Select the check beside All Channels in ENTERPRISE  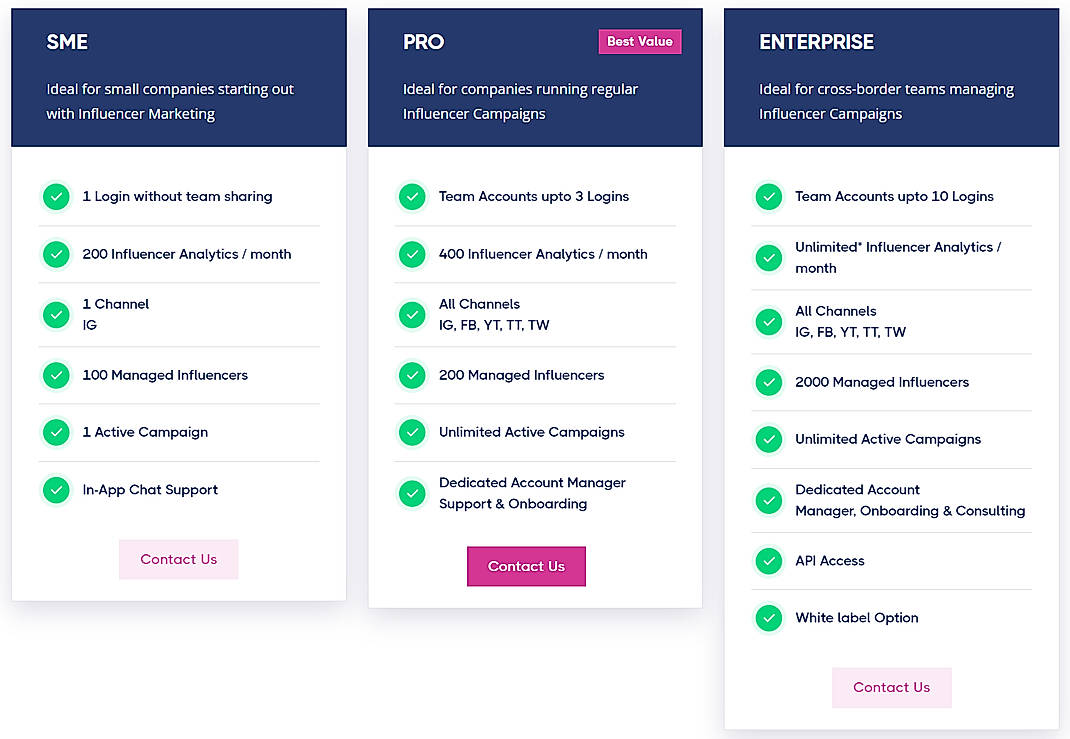tap(768, 321)
